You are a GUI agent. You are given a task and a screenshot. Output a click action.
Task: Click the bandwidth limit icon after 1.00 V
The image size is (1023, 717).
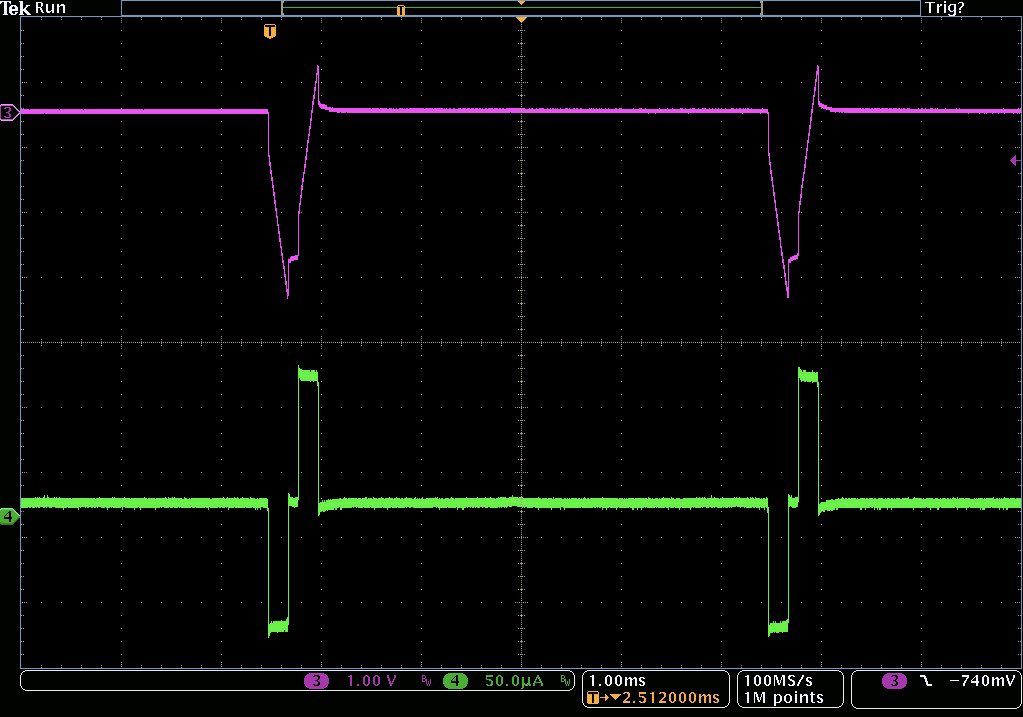(x=426, y=681)
